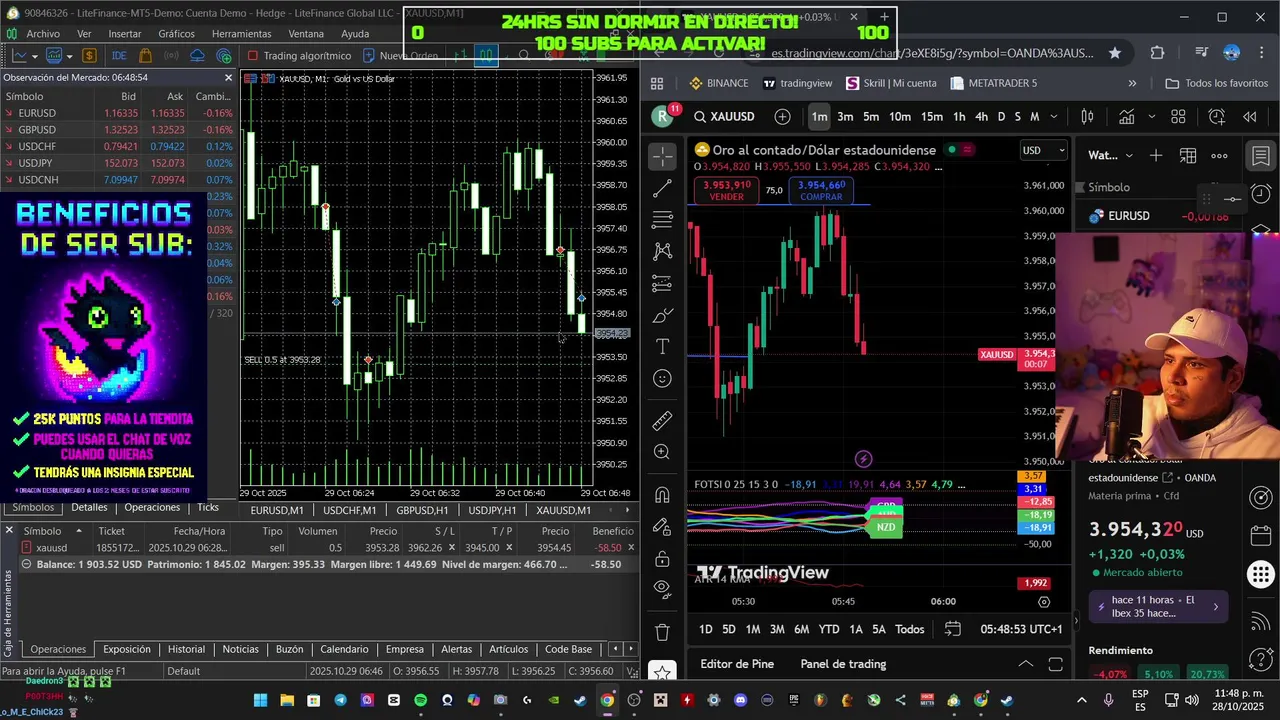1280x720 pixels.
Task: Open the BINANCE bookmark in Chrome
Action: click(718, 83)
